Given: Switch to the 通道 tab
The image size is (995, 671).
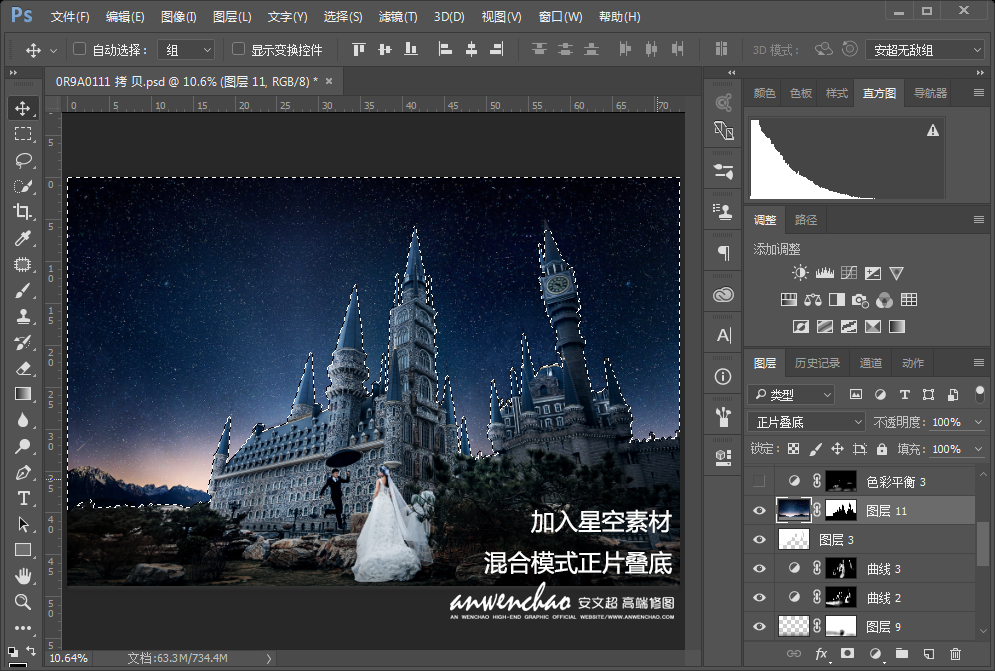Looking at the screenshot, I should pos(871,362).
